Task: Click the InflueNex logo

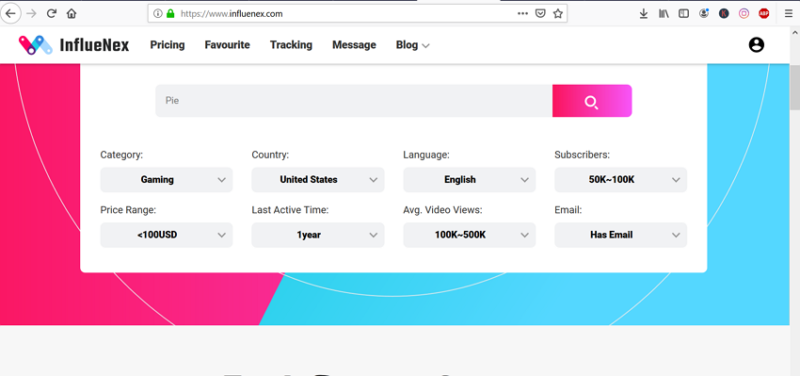Action: tap(74, 45)
